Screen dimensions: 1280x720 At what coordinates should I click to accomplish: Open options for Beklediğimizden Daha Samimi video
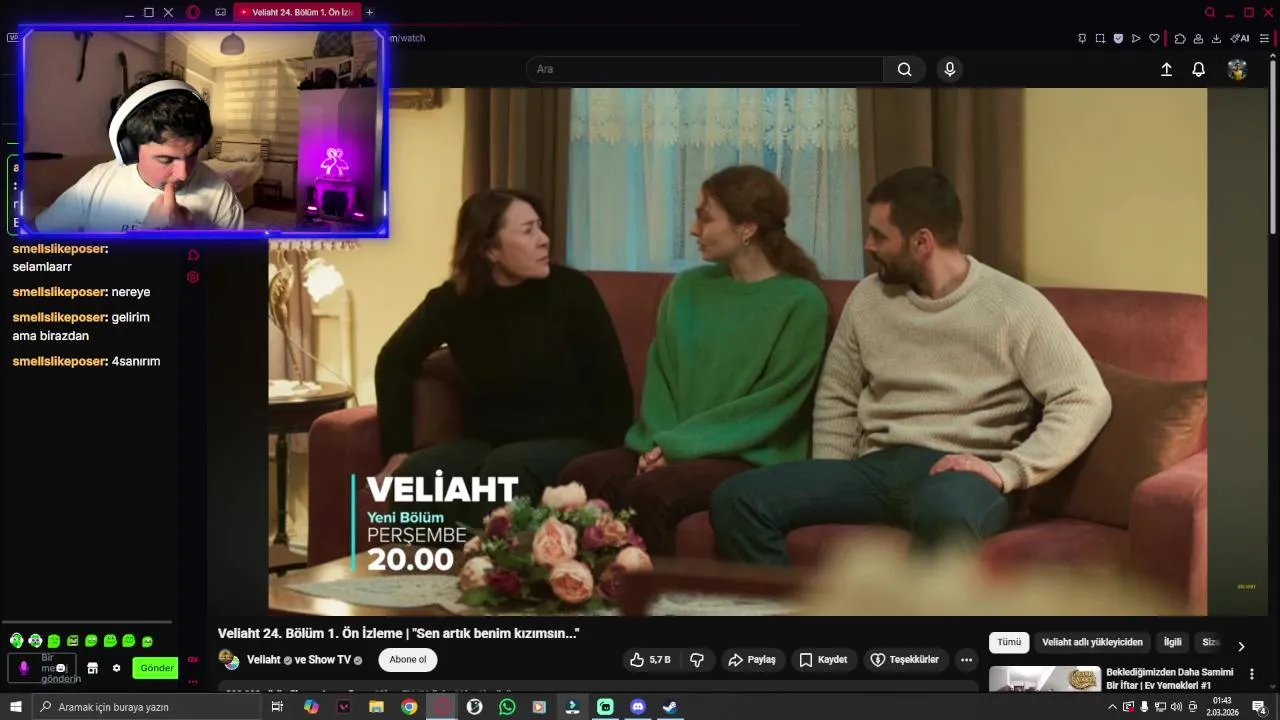pos(1251,675)
